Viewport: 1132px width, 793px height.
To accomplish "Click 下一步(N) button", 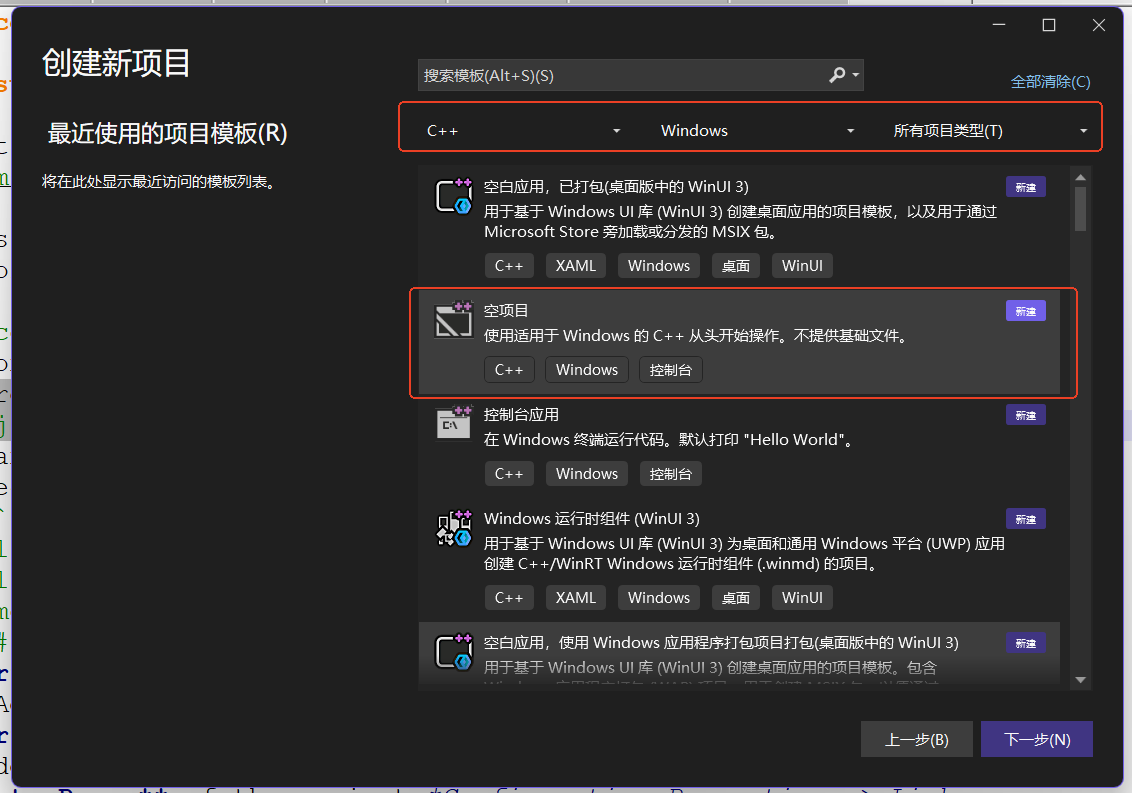I will point(1037,739).
